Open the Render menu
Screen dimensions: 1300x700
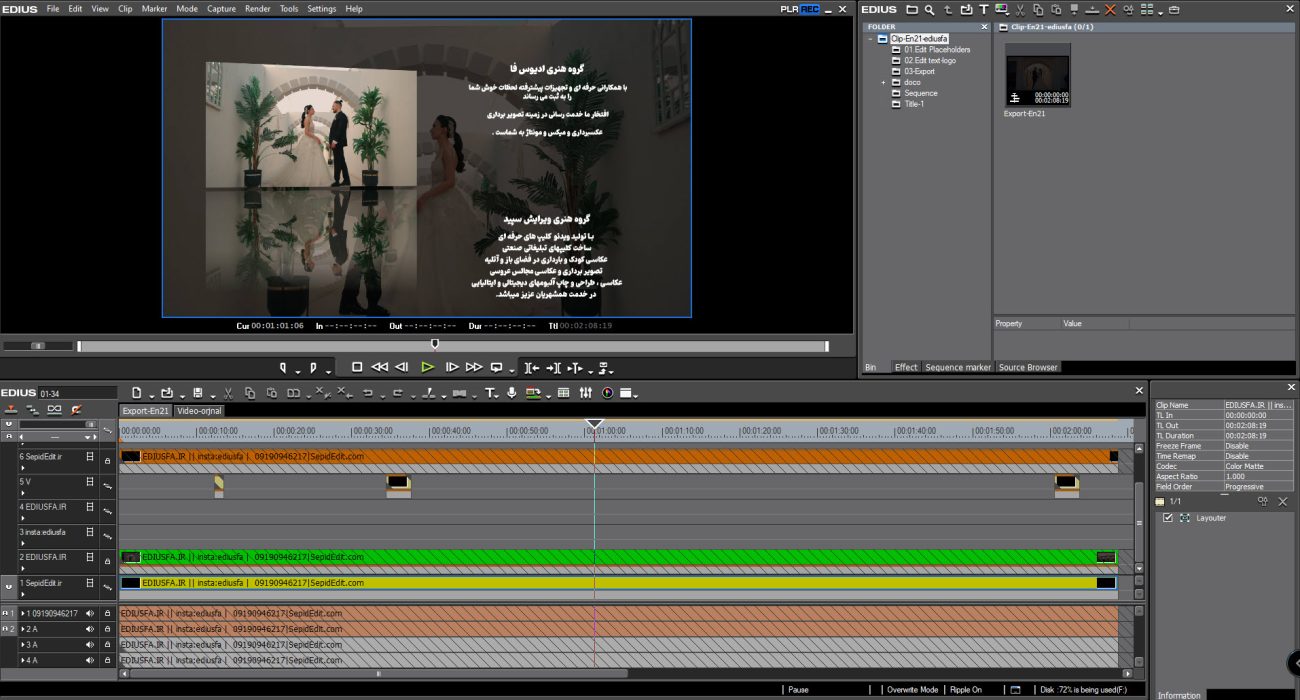point(257,8)
